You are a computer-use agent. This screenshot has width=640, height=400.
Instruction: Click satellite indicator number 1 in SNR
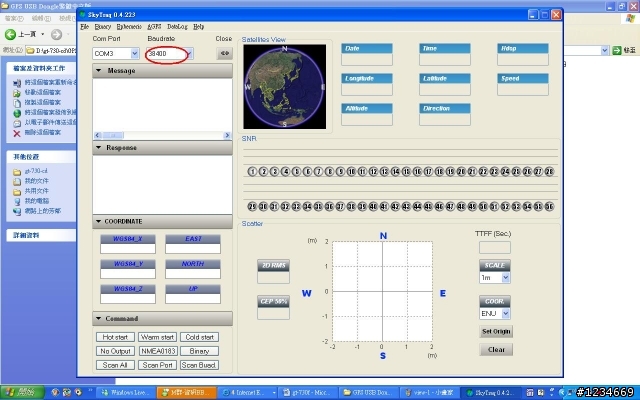tap(252, 171)
